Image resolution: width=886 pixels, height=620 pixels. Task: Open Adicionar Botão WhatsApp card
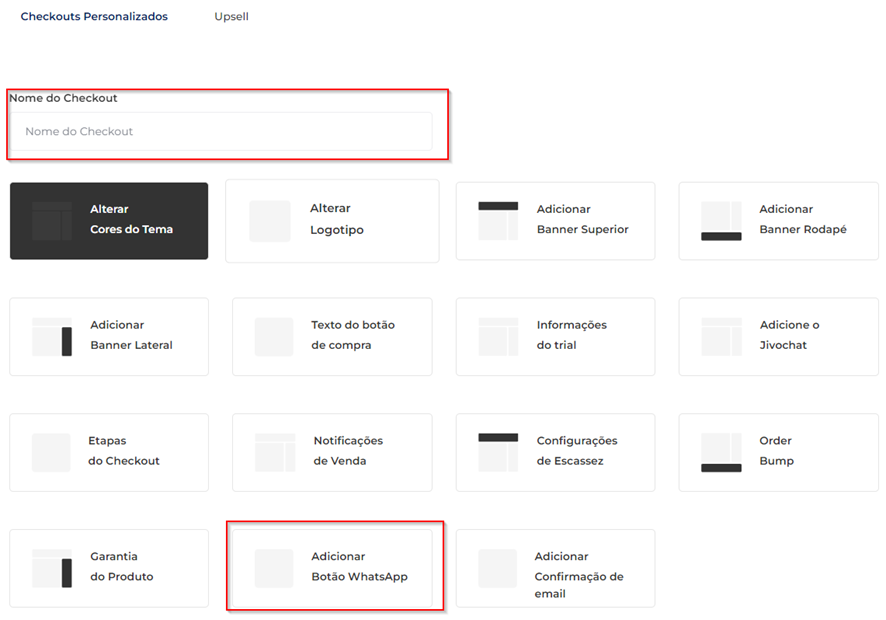coord(332,569)
